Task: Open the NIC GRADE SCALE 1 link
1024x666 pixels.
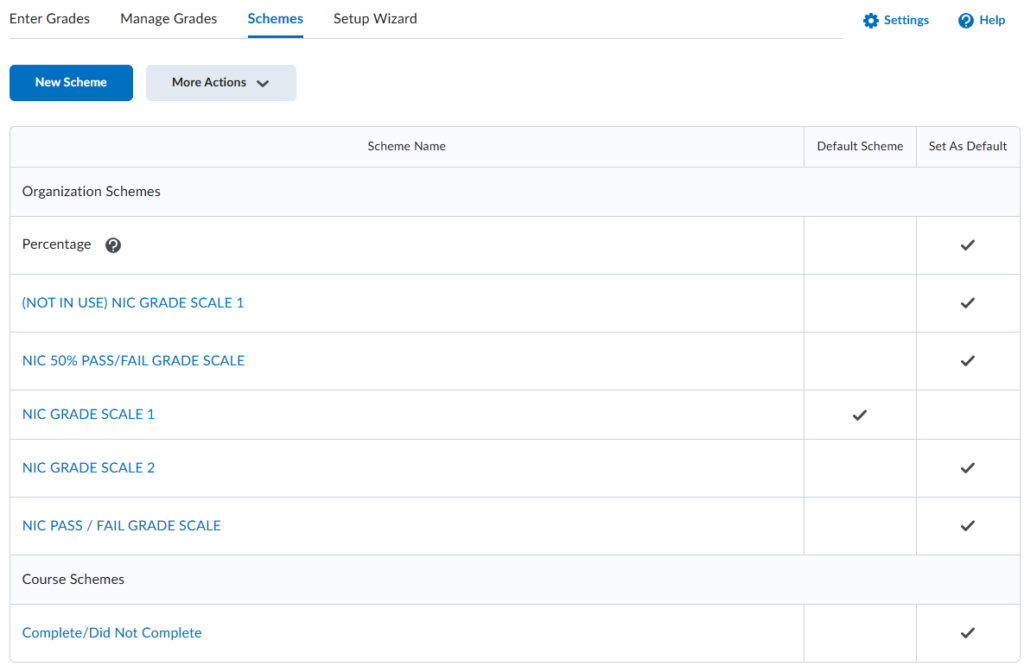Action: point(88,414)
